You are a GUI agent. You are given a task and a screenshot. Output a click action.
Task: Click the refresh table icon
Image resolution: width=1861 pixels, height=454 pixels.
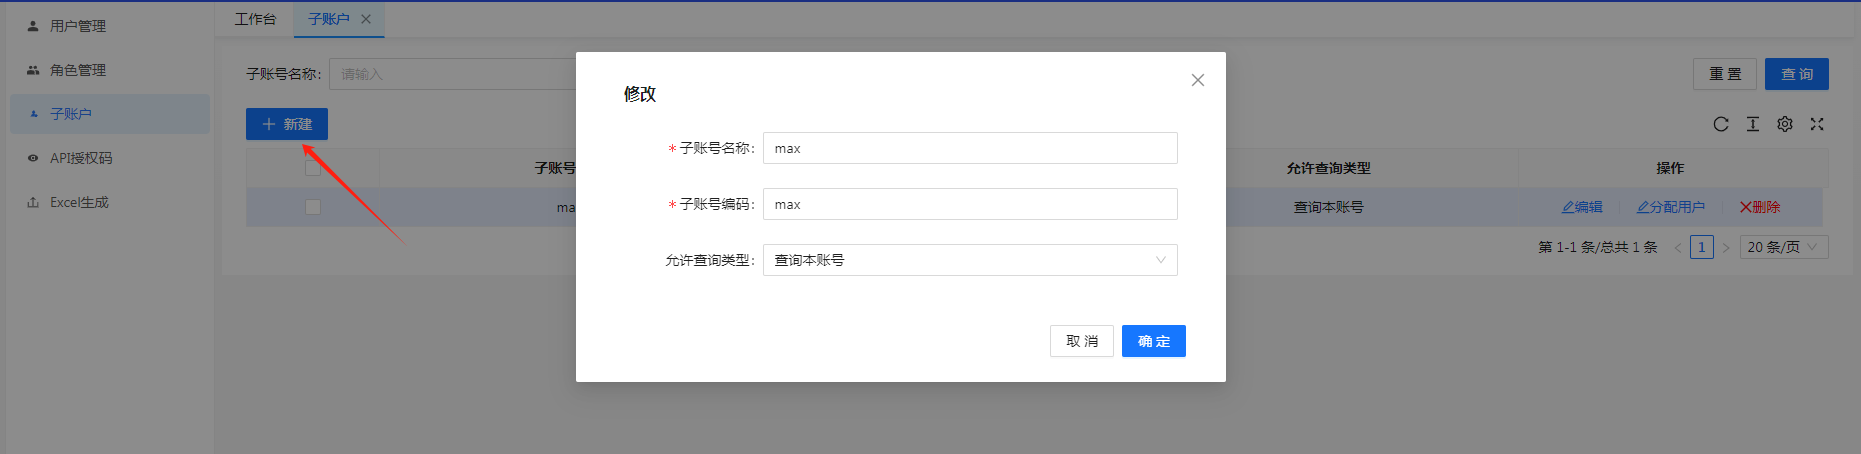tap(1720, 124)
